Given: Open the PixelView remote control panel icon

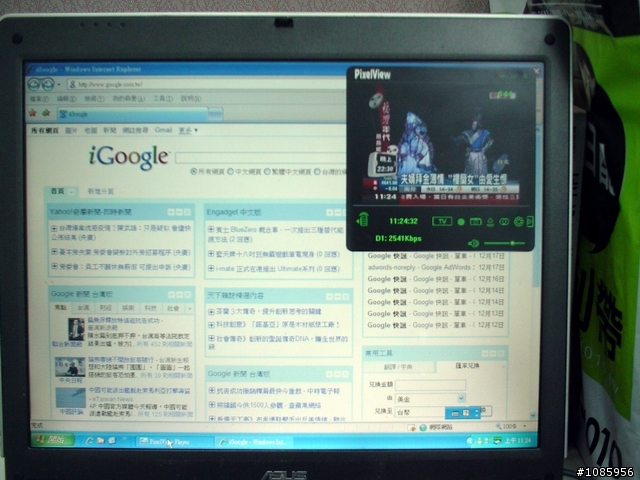Looking at the screenshot, I should [x=362, y=220].
